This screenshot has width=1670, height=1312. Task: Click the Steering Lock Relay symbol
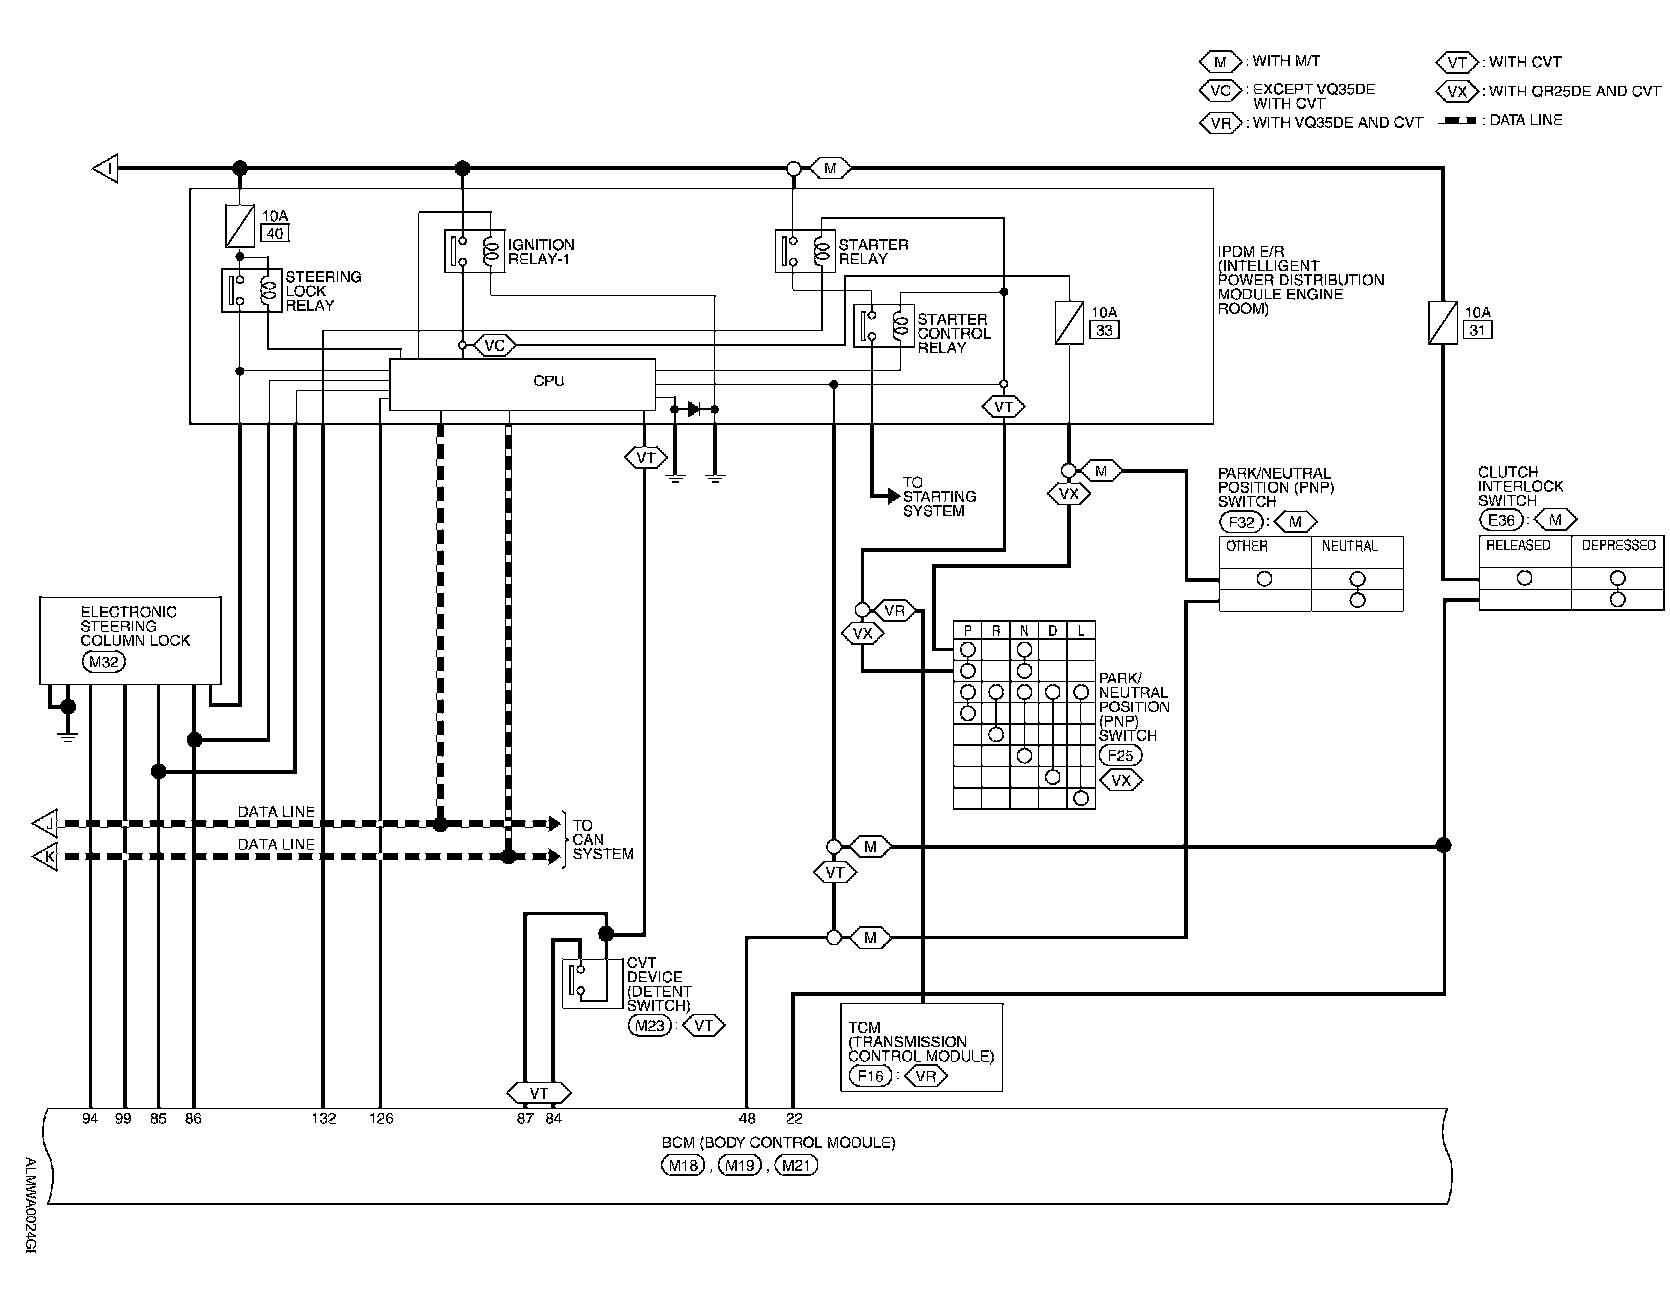pyautogui.click(x=250, y=290)
